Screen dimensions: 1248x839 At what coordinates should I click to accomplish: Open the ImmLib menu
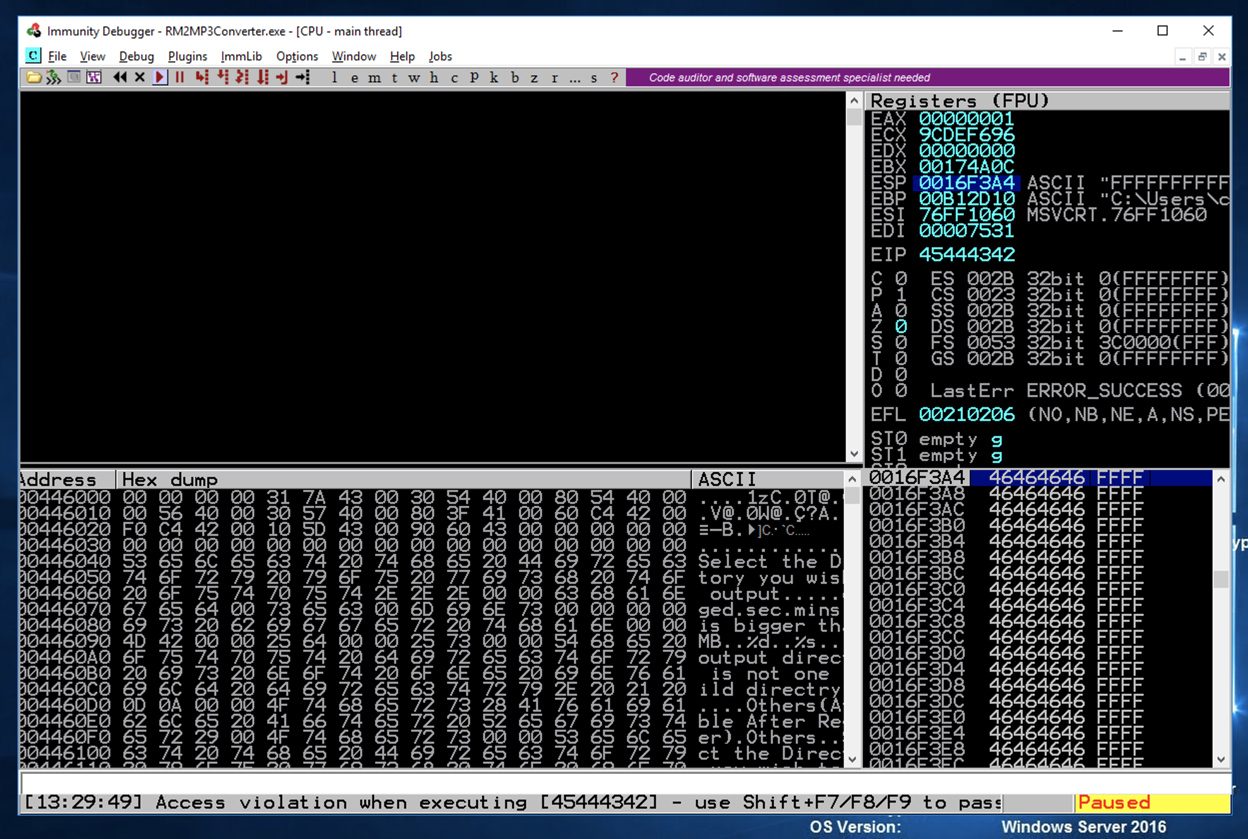(241, 56)
